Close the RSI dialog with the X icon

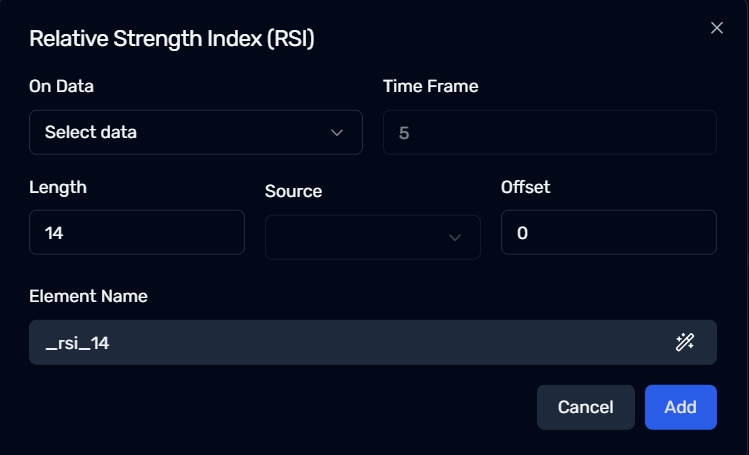[717, 28]
